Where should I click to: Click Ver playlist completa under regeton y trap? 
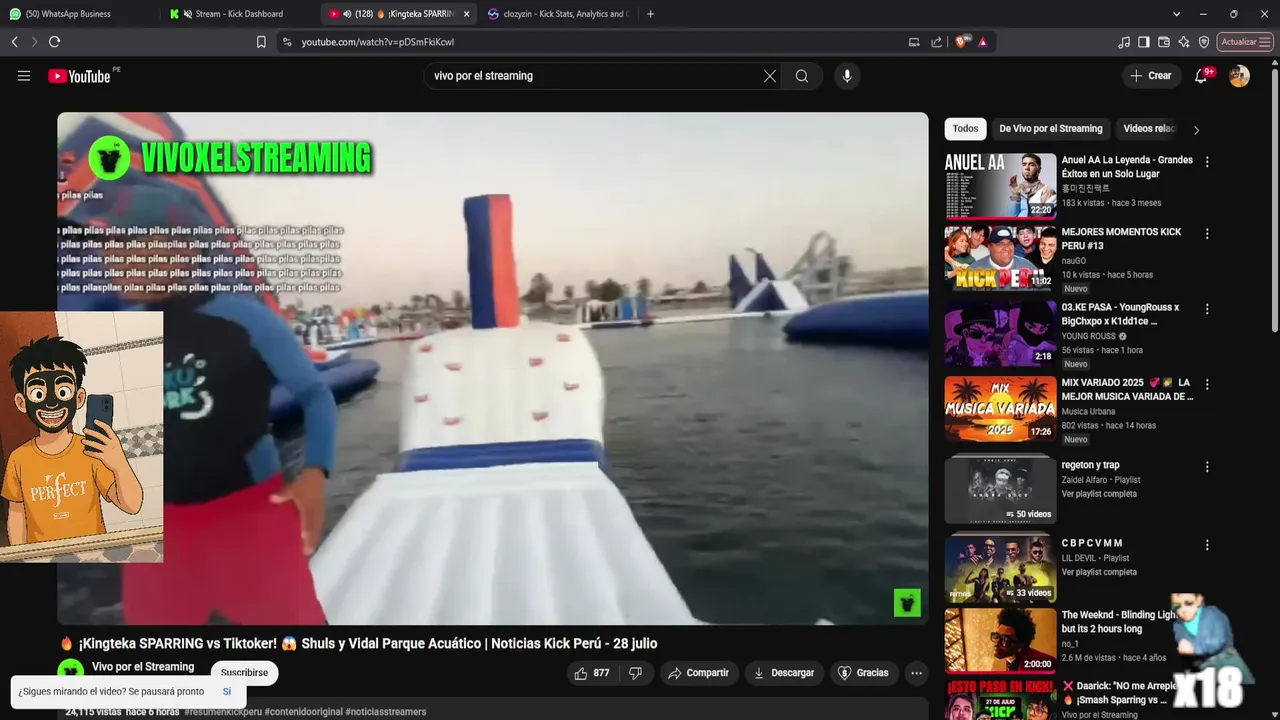pyautogui.click(x=1099, y=494)
